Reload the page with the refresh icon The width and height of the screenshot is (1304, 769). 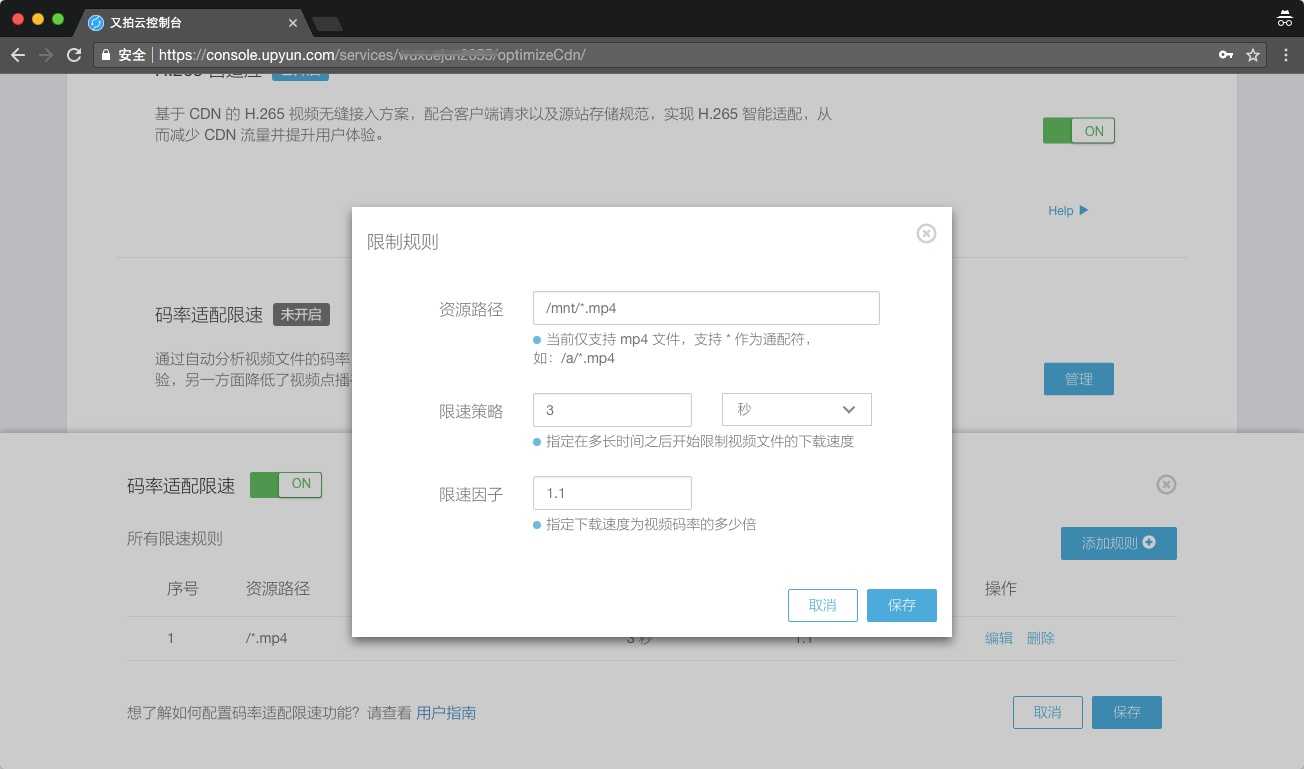74,55
